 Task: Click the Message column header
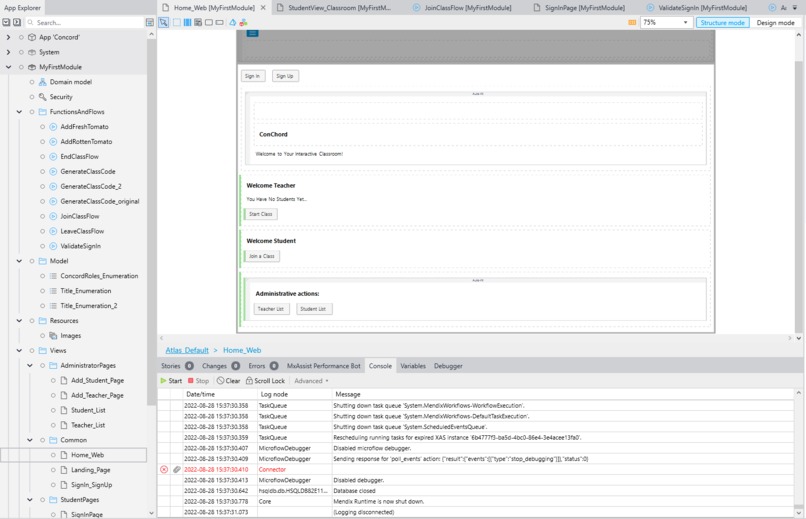click(347, 394)
